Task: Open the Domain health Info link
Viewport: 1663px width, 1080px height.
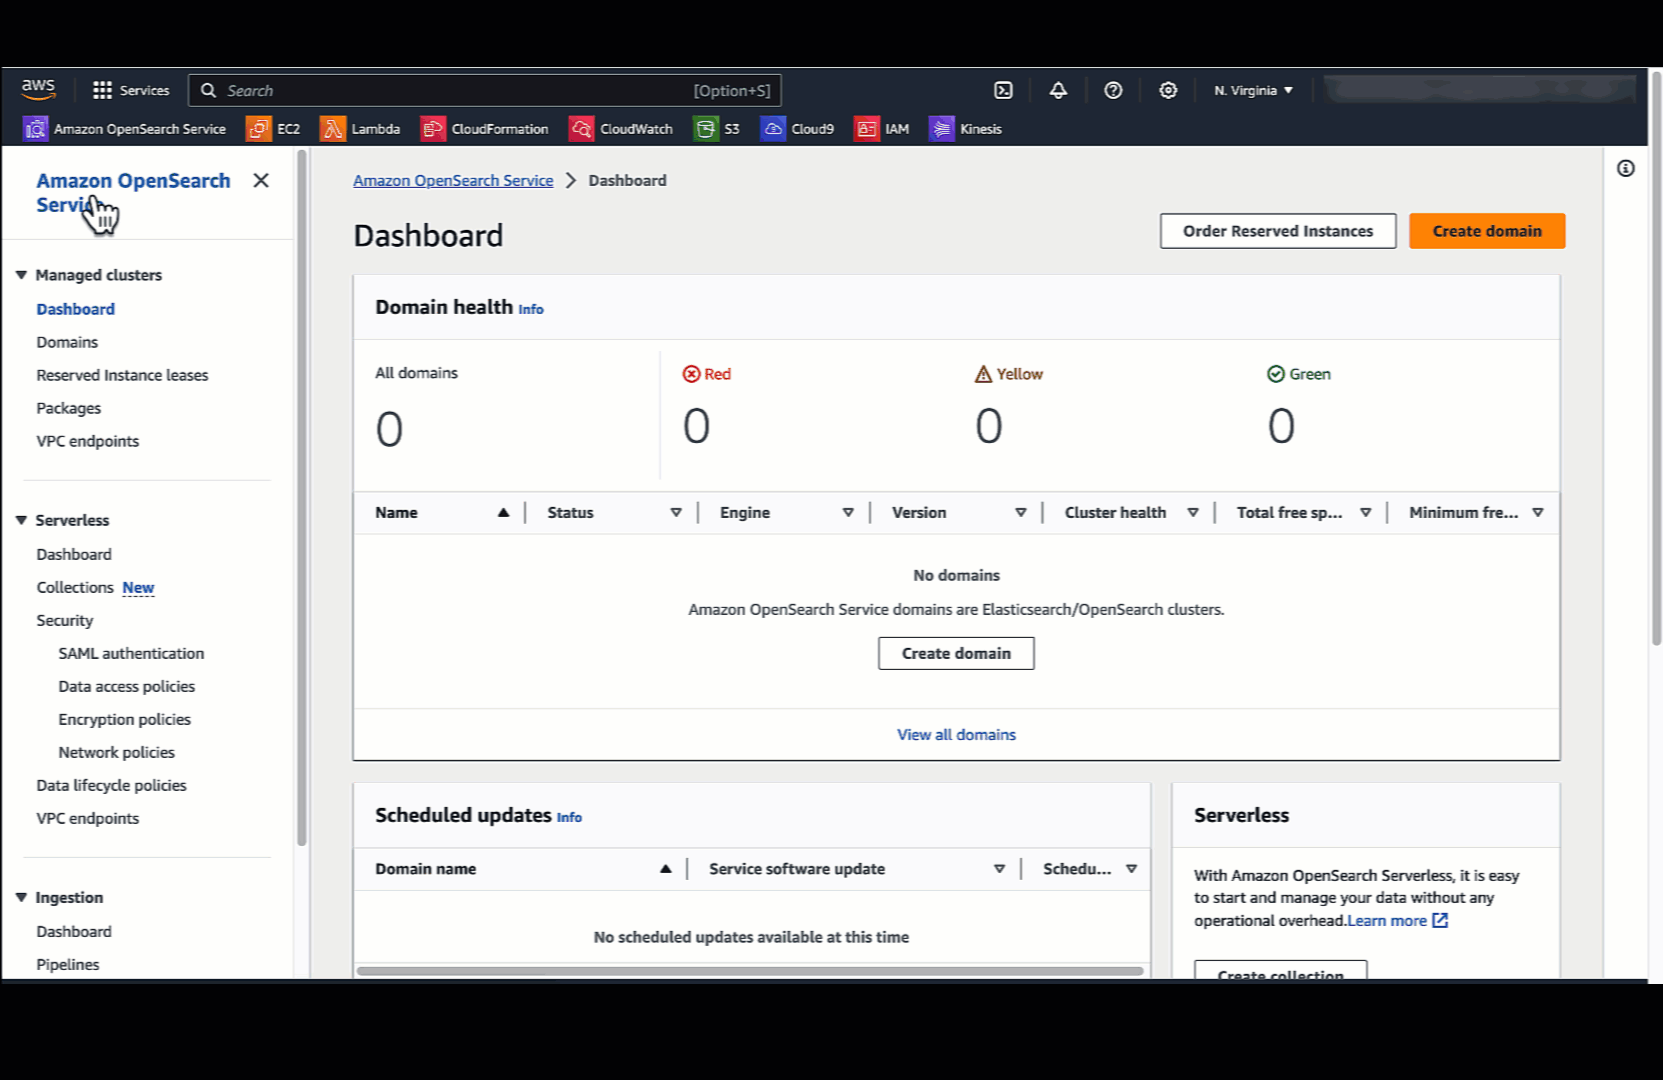Action: point(531,310)
